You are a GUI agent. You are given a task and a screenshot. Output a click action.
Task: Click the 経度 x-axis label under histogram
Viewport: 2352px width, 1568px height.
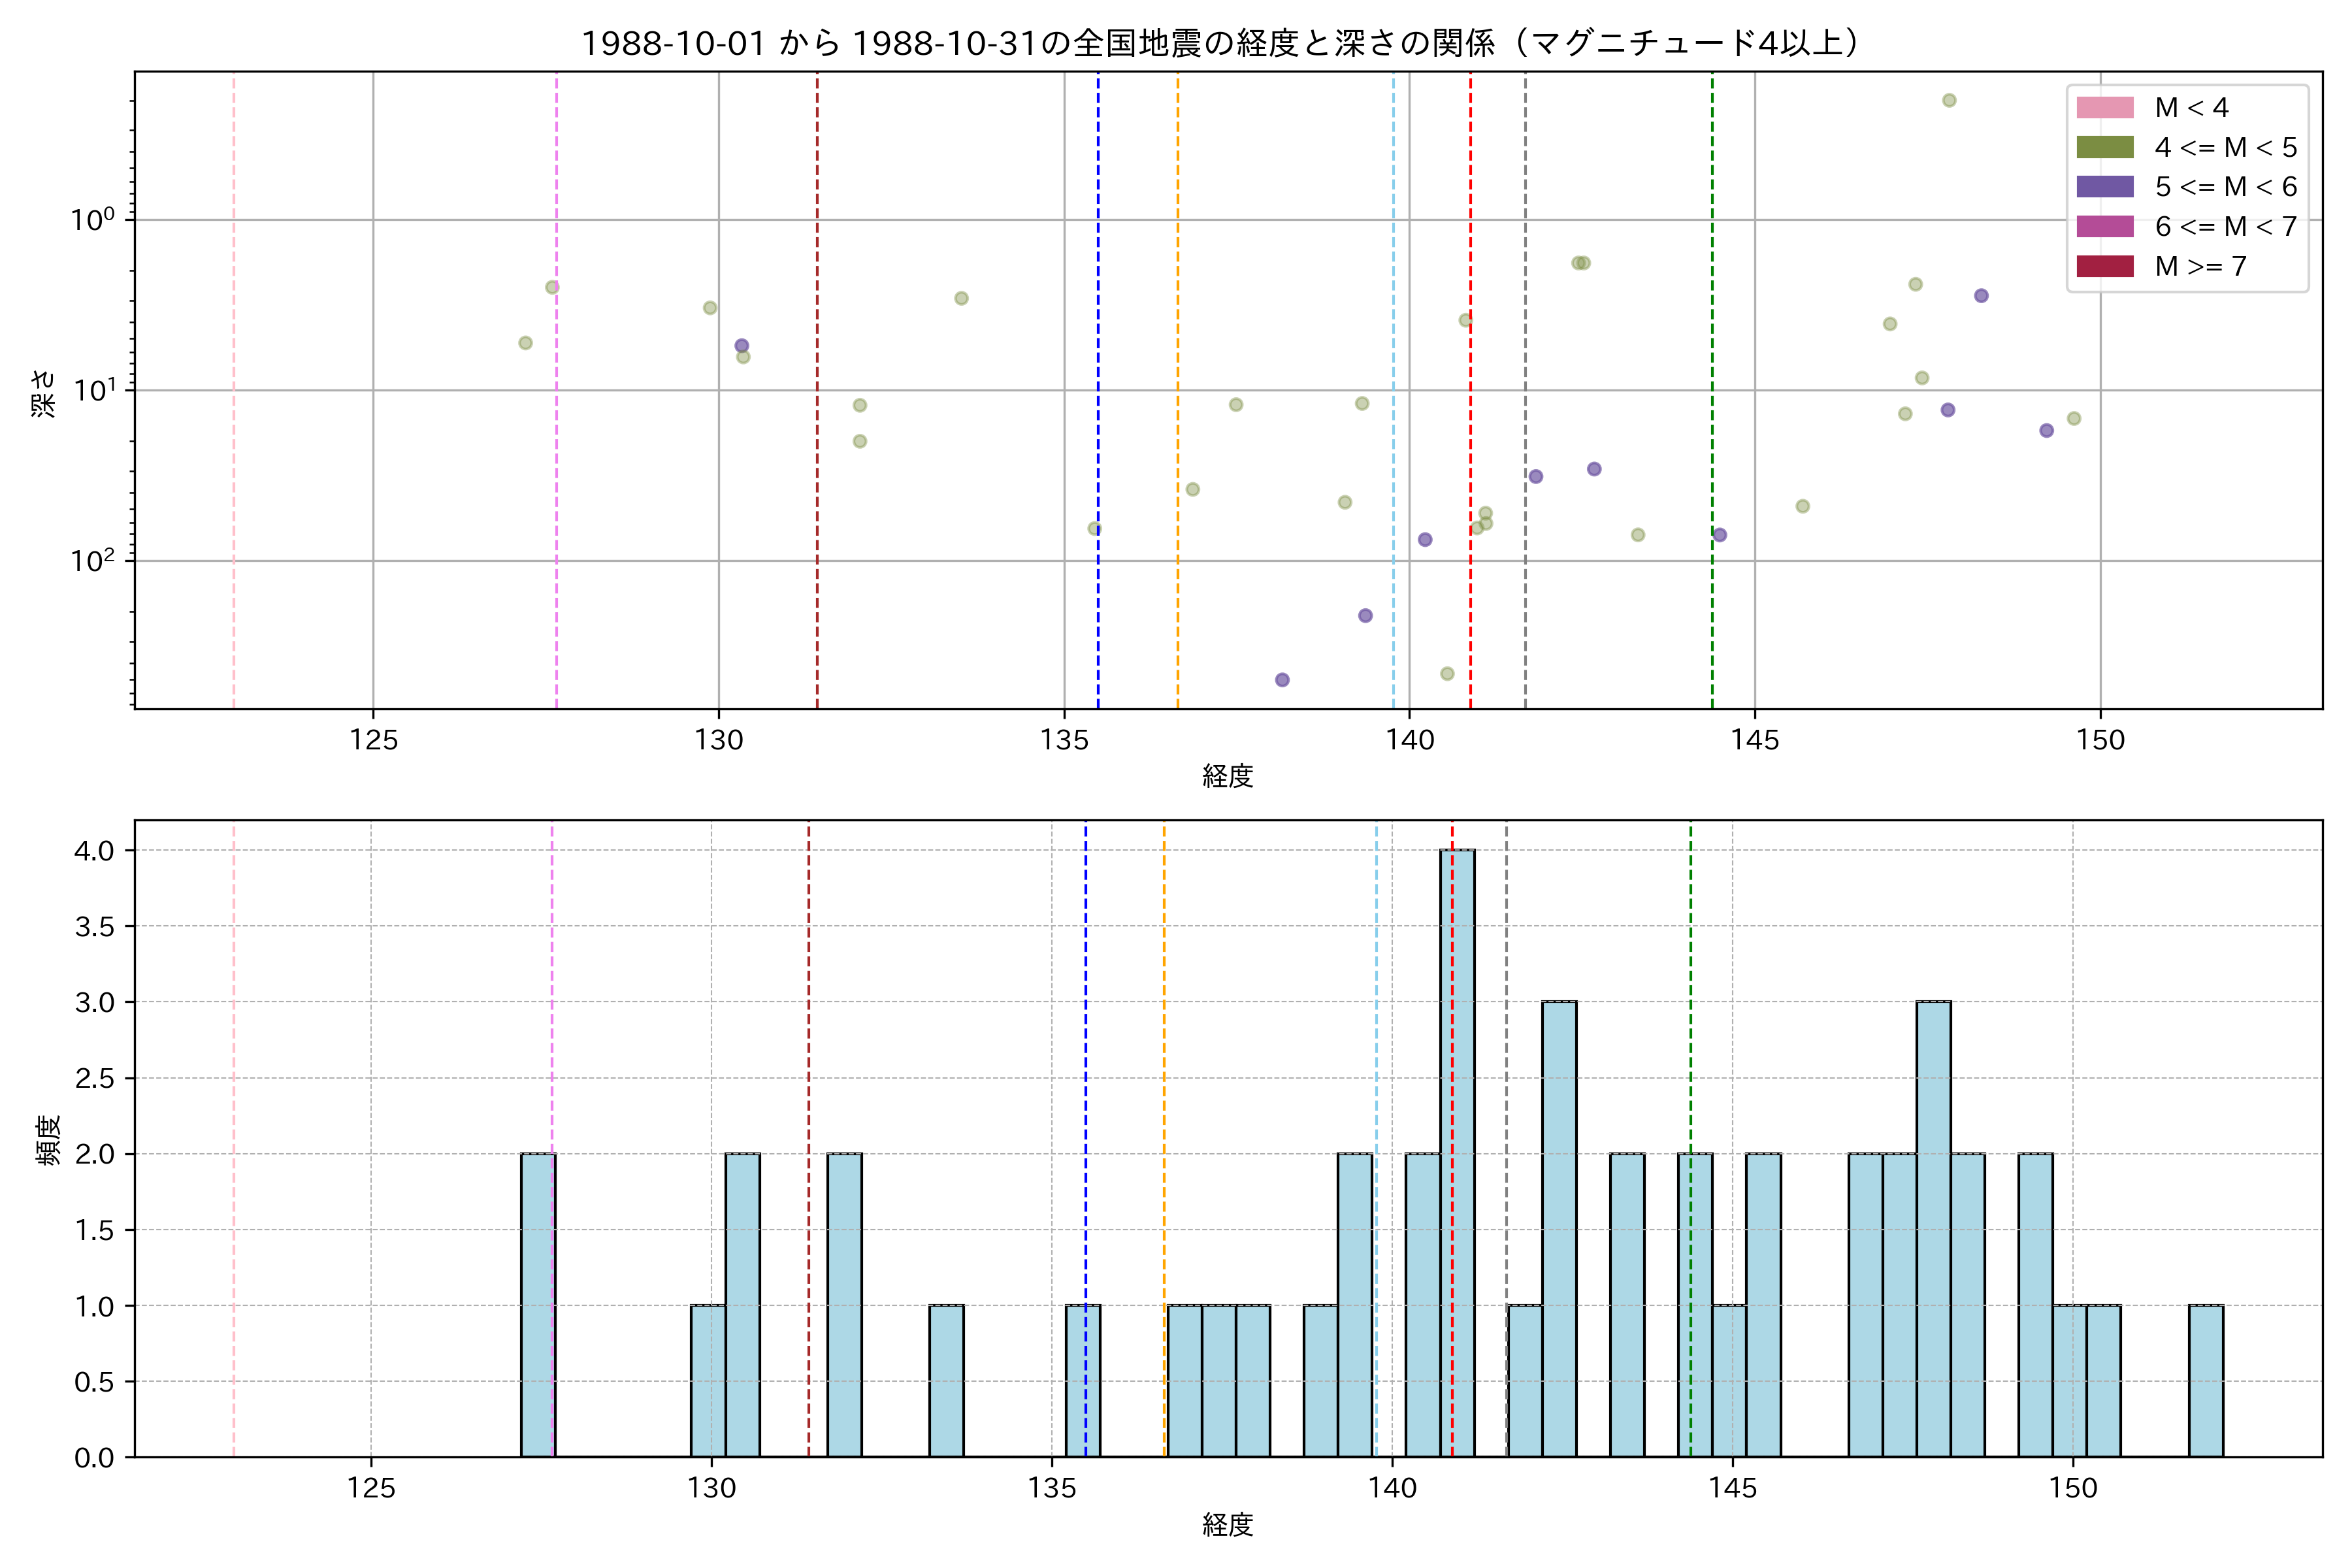pos(1227,1525)
